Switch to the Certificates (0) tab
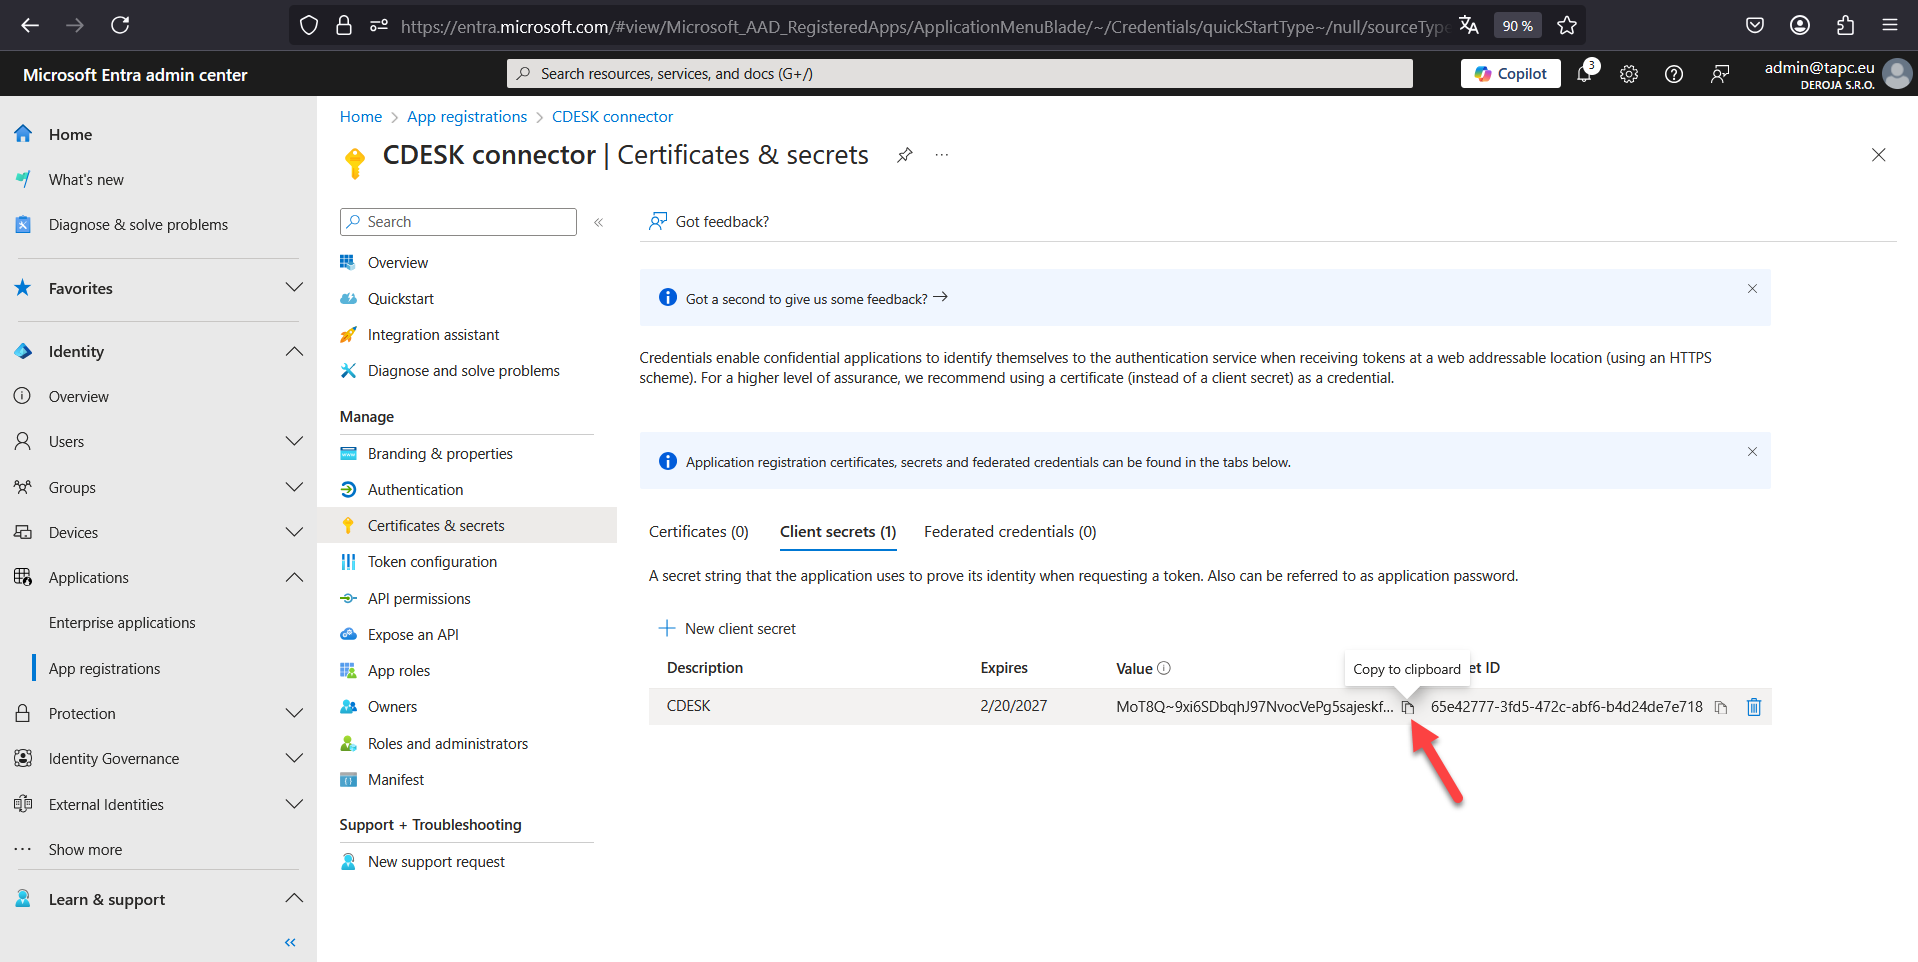The image size is (1918, 962). [699, 532]
